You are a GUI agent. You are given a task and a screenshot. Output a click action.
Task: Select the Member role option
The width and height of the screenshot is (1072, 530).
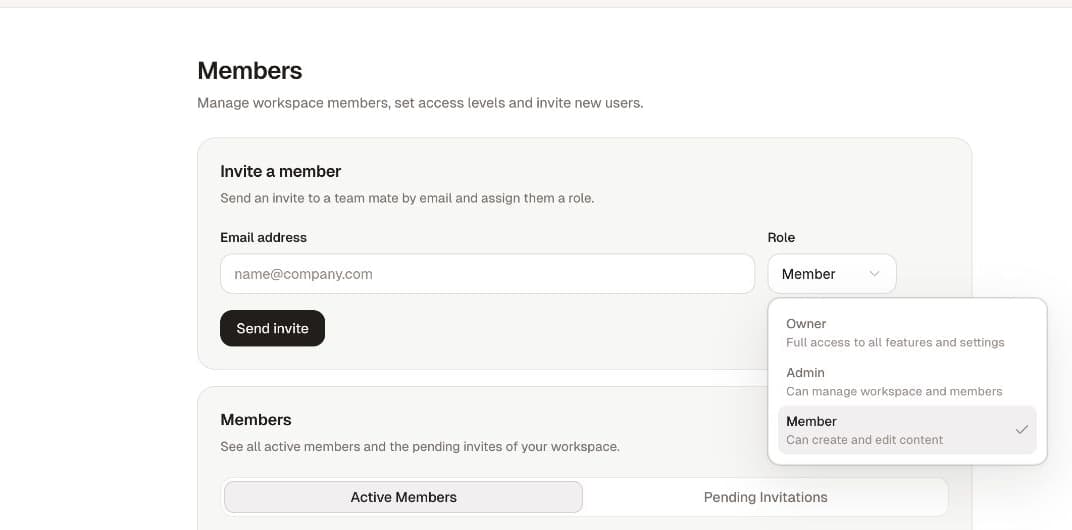(907, 430)
